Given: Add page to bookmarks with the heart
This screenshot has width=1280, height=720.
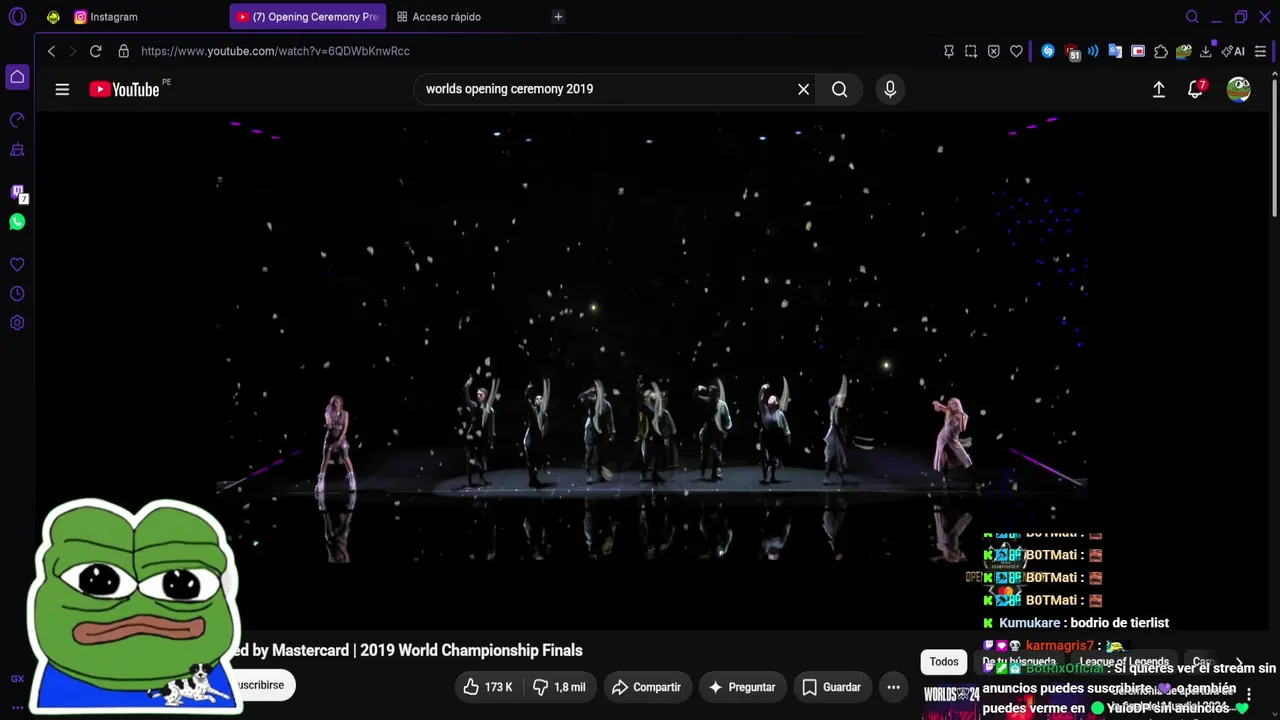Looking at the screenshot, I should pos(1016,51).
